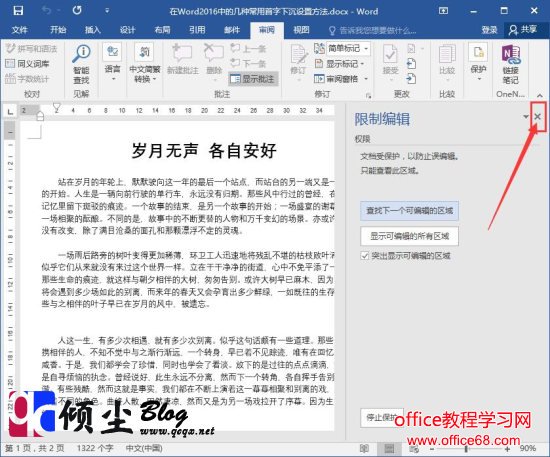Open the 修订 group dialog launcher
Screen dimensions: 550x457
[368, 95]
